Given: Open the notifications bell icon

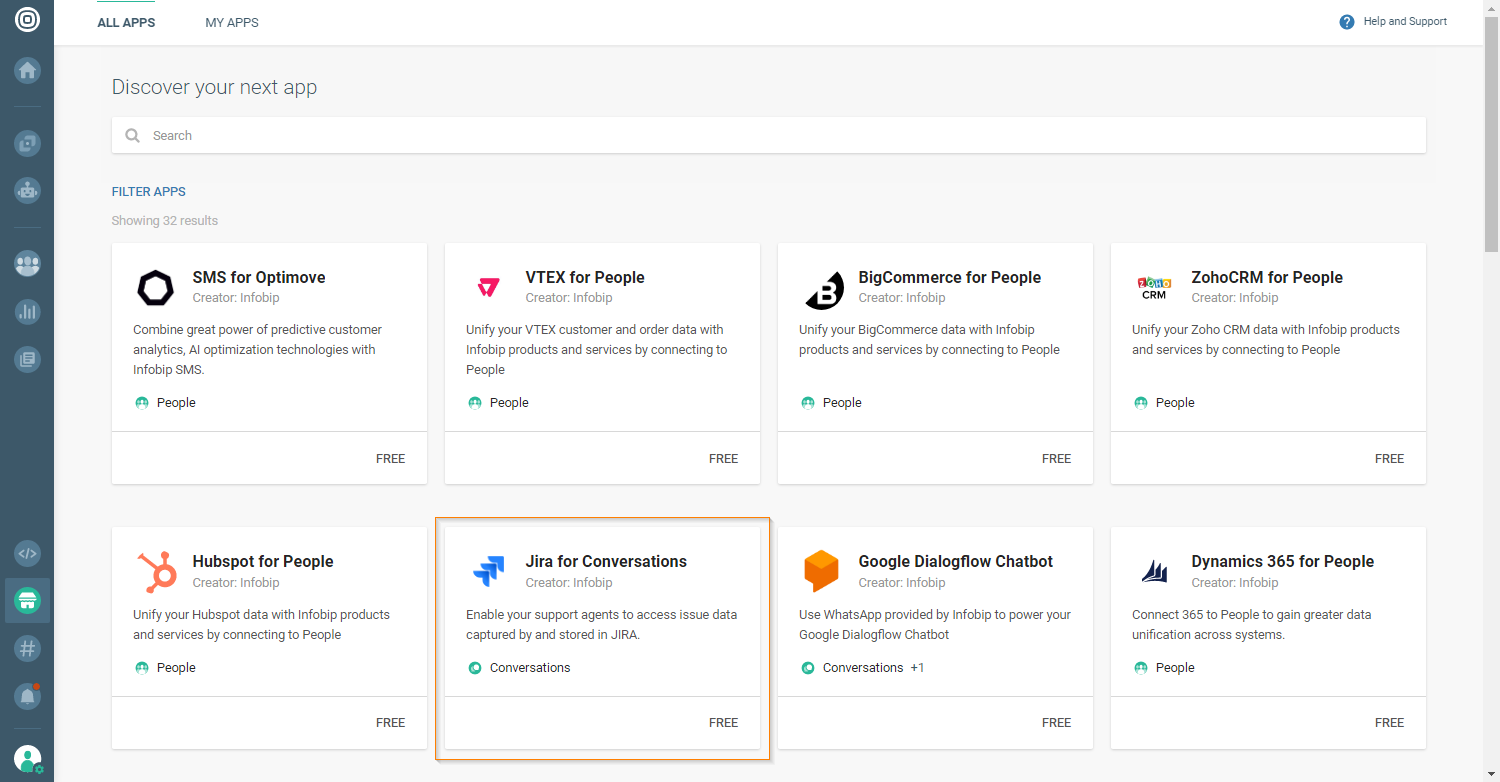Looking at the screenshot, I should 27,695.
